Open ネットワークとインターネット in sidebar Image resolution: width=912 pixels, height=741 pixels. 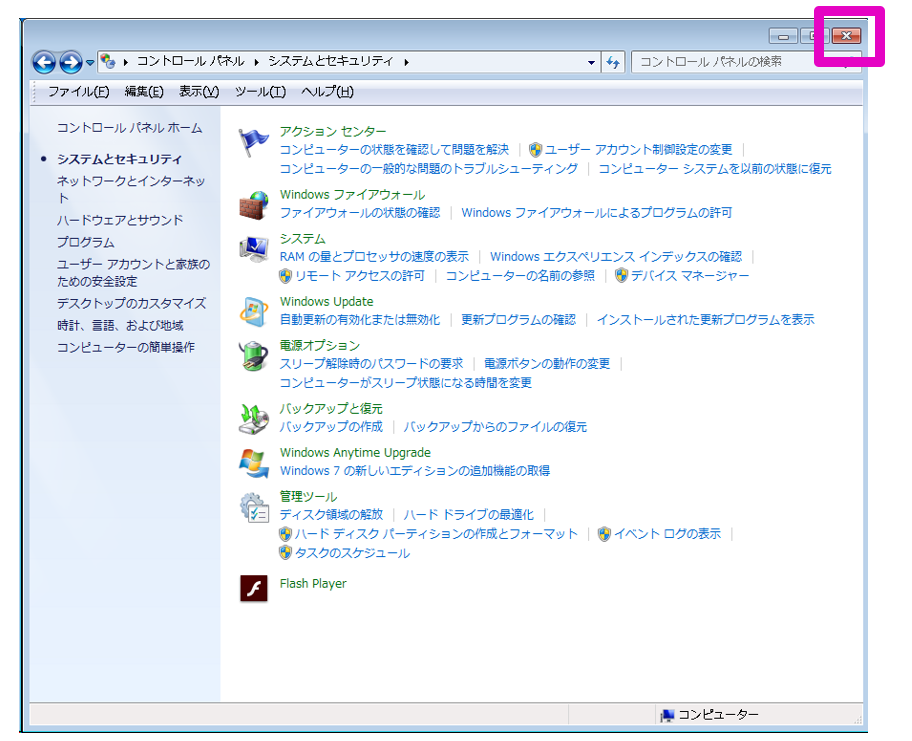[x=131, y=190]
